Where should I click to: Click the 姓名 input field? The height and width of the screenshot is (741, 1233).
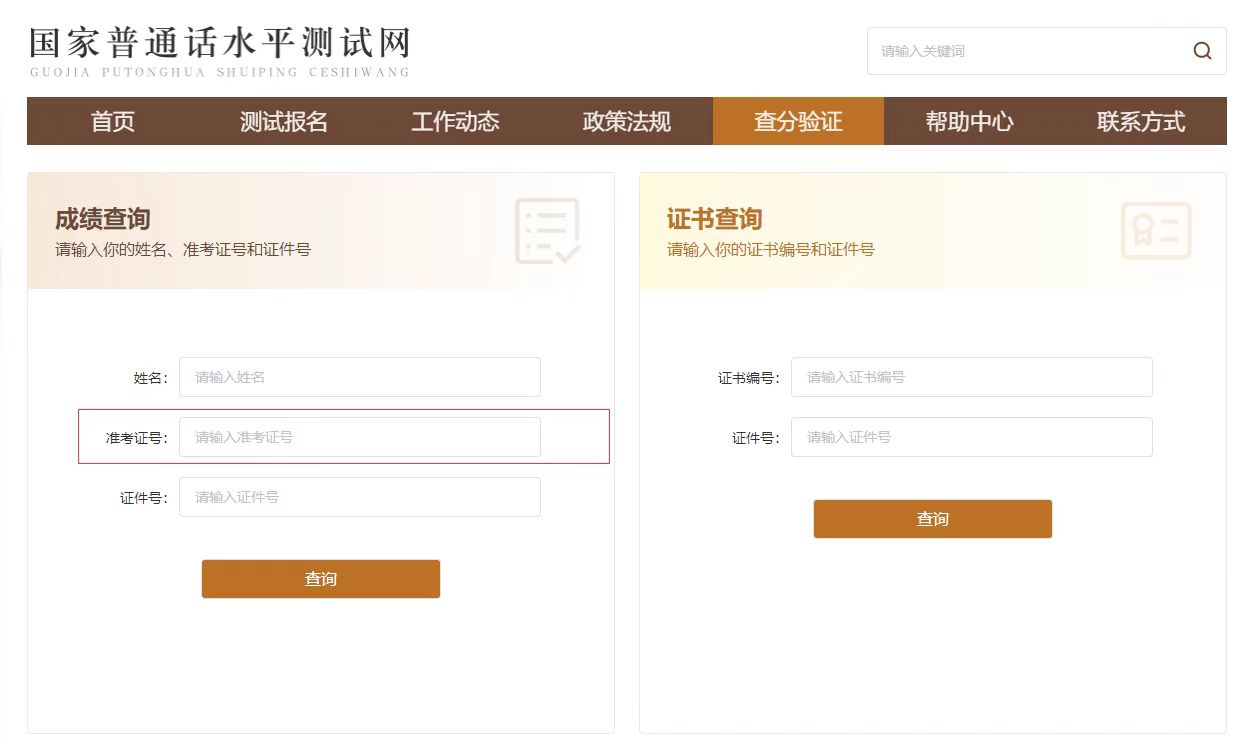(x=359, y=377)
